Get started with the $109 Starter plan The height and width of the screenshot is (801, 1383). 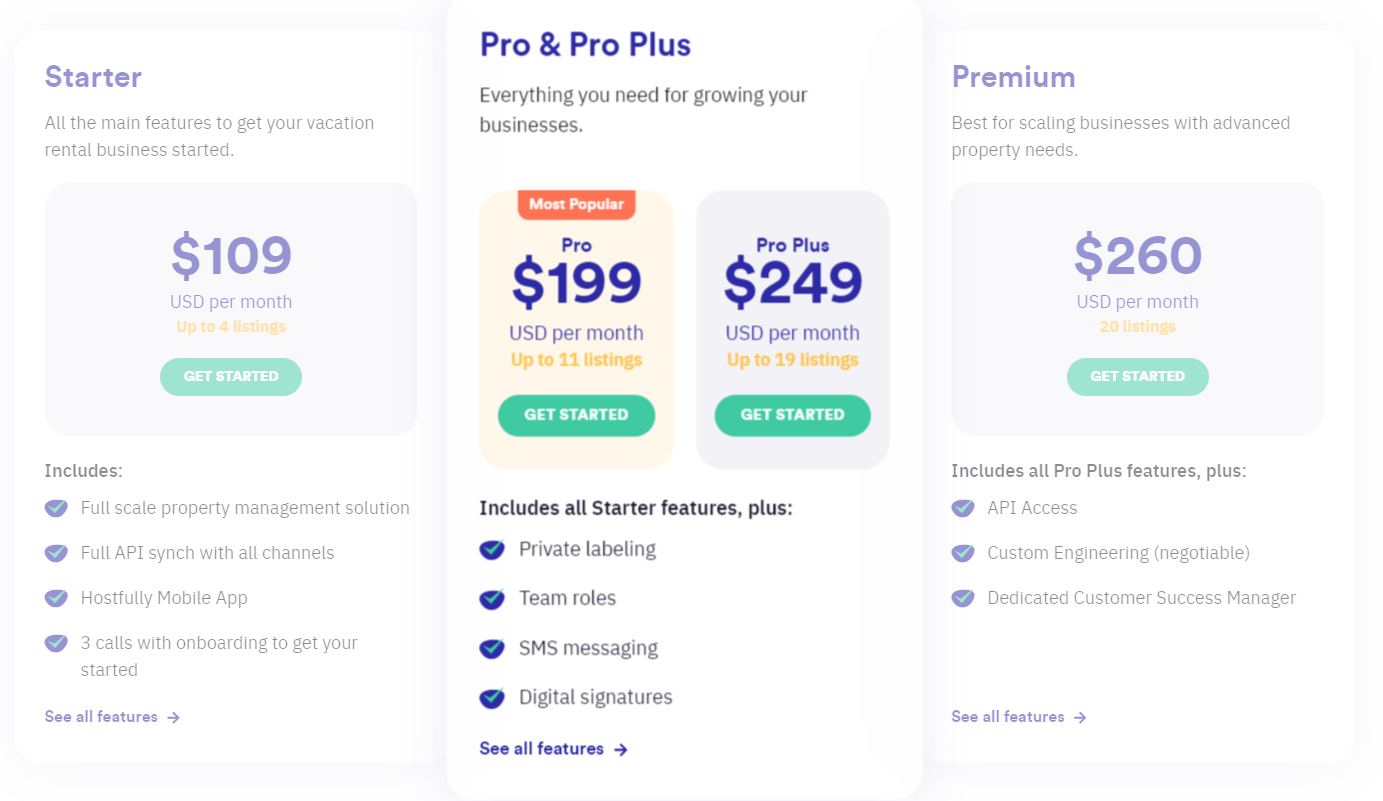(x=231, y=377)
